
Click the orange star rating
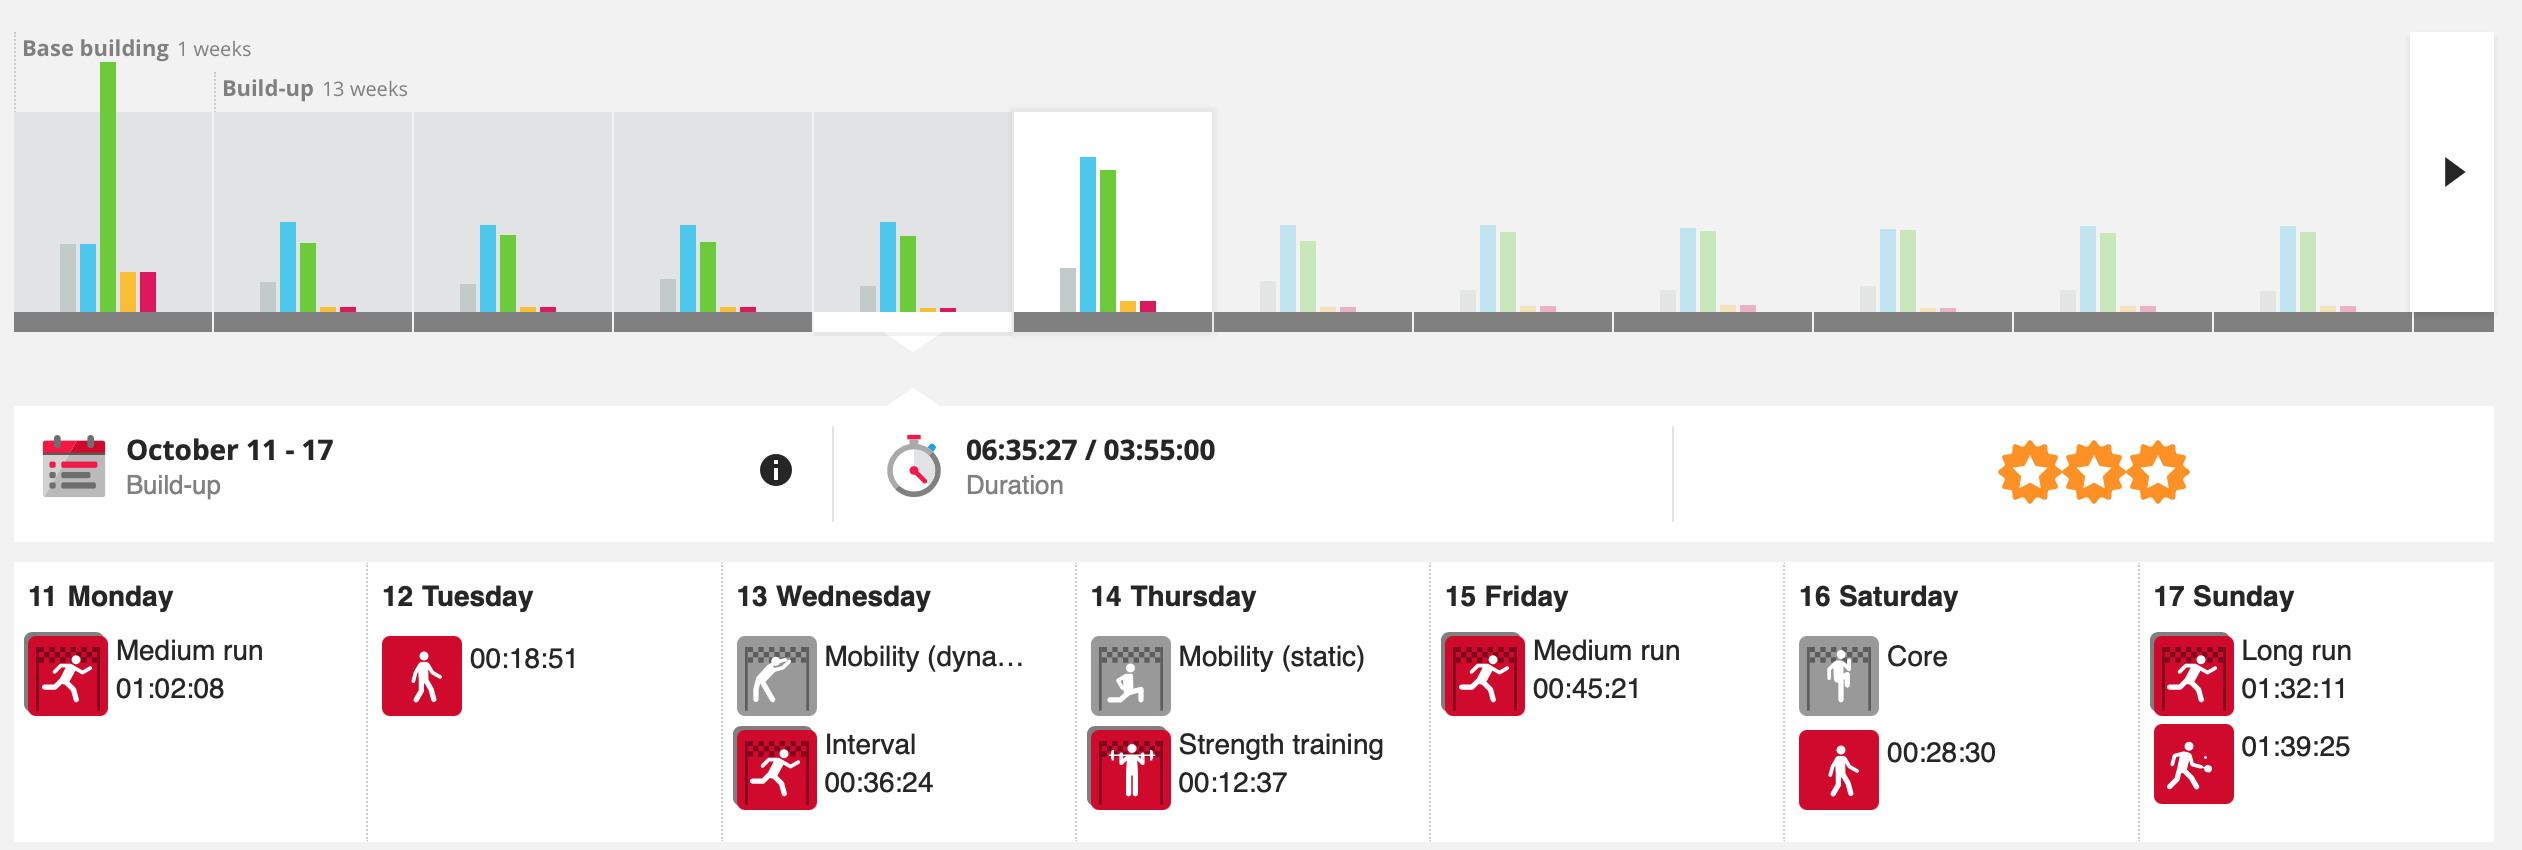pyautogui.click(x=2093, y=471)
